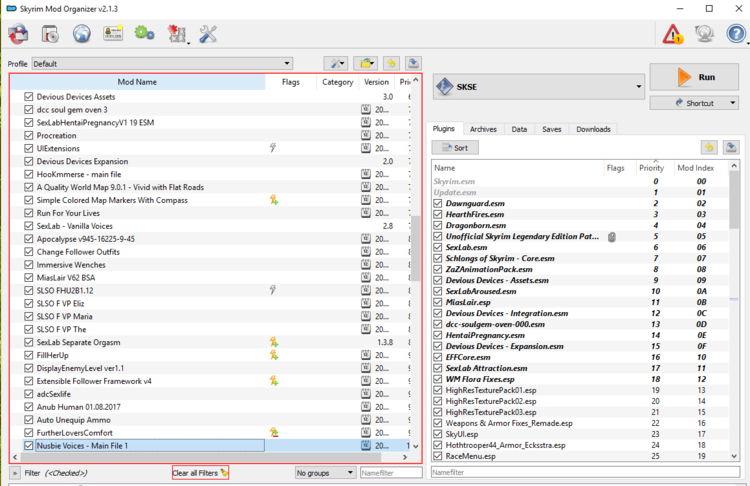Switch to the Archives tab
Image resolution: width=750 pixels, height=486 pixels.
pyautogui.click(x=483, y=129)
